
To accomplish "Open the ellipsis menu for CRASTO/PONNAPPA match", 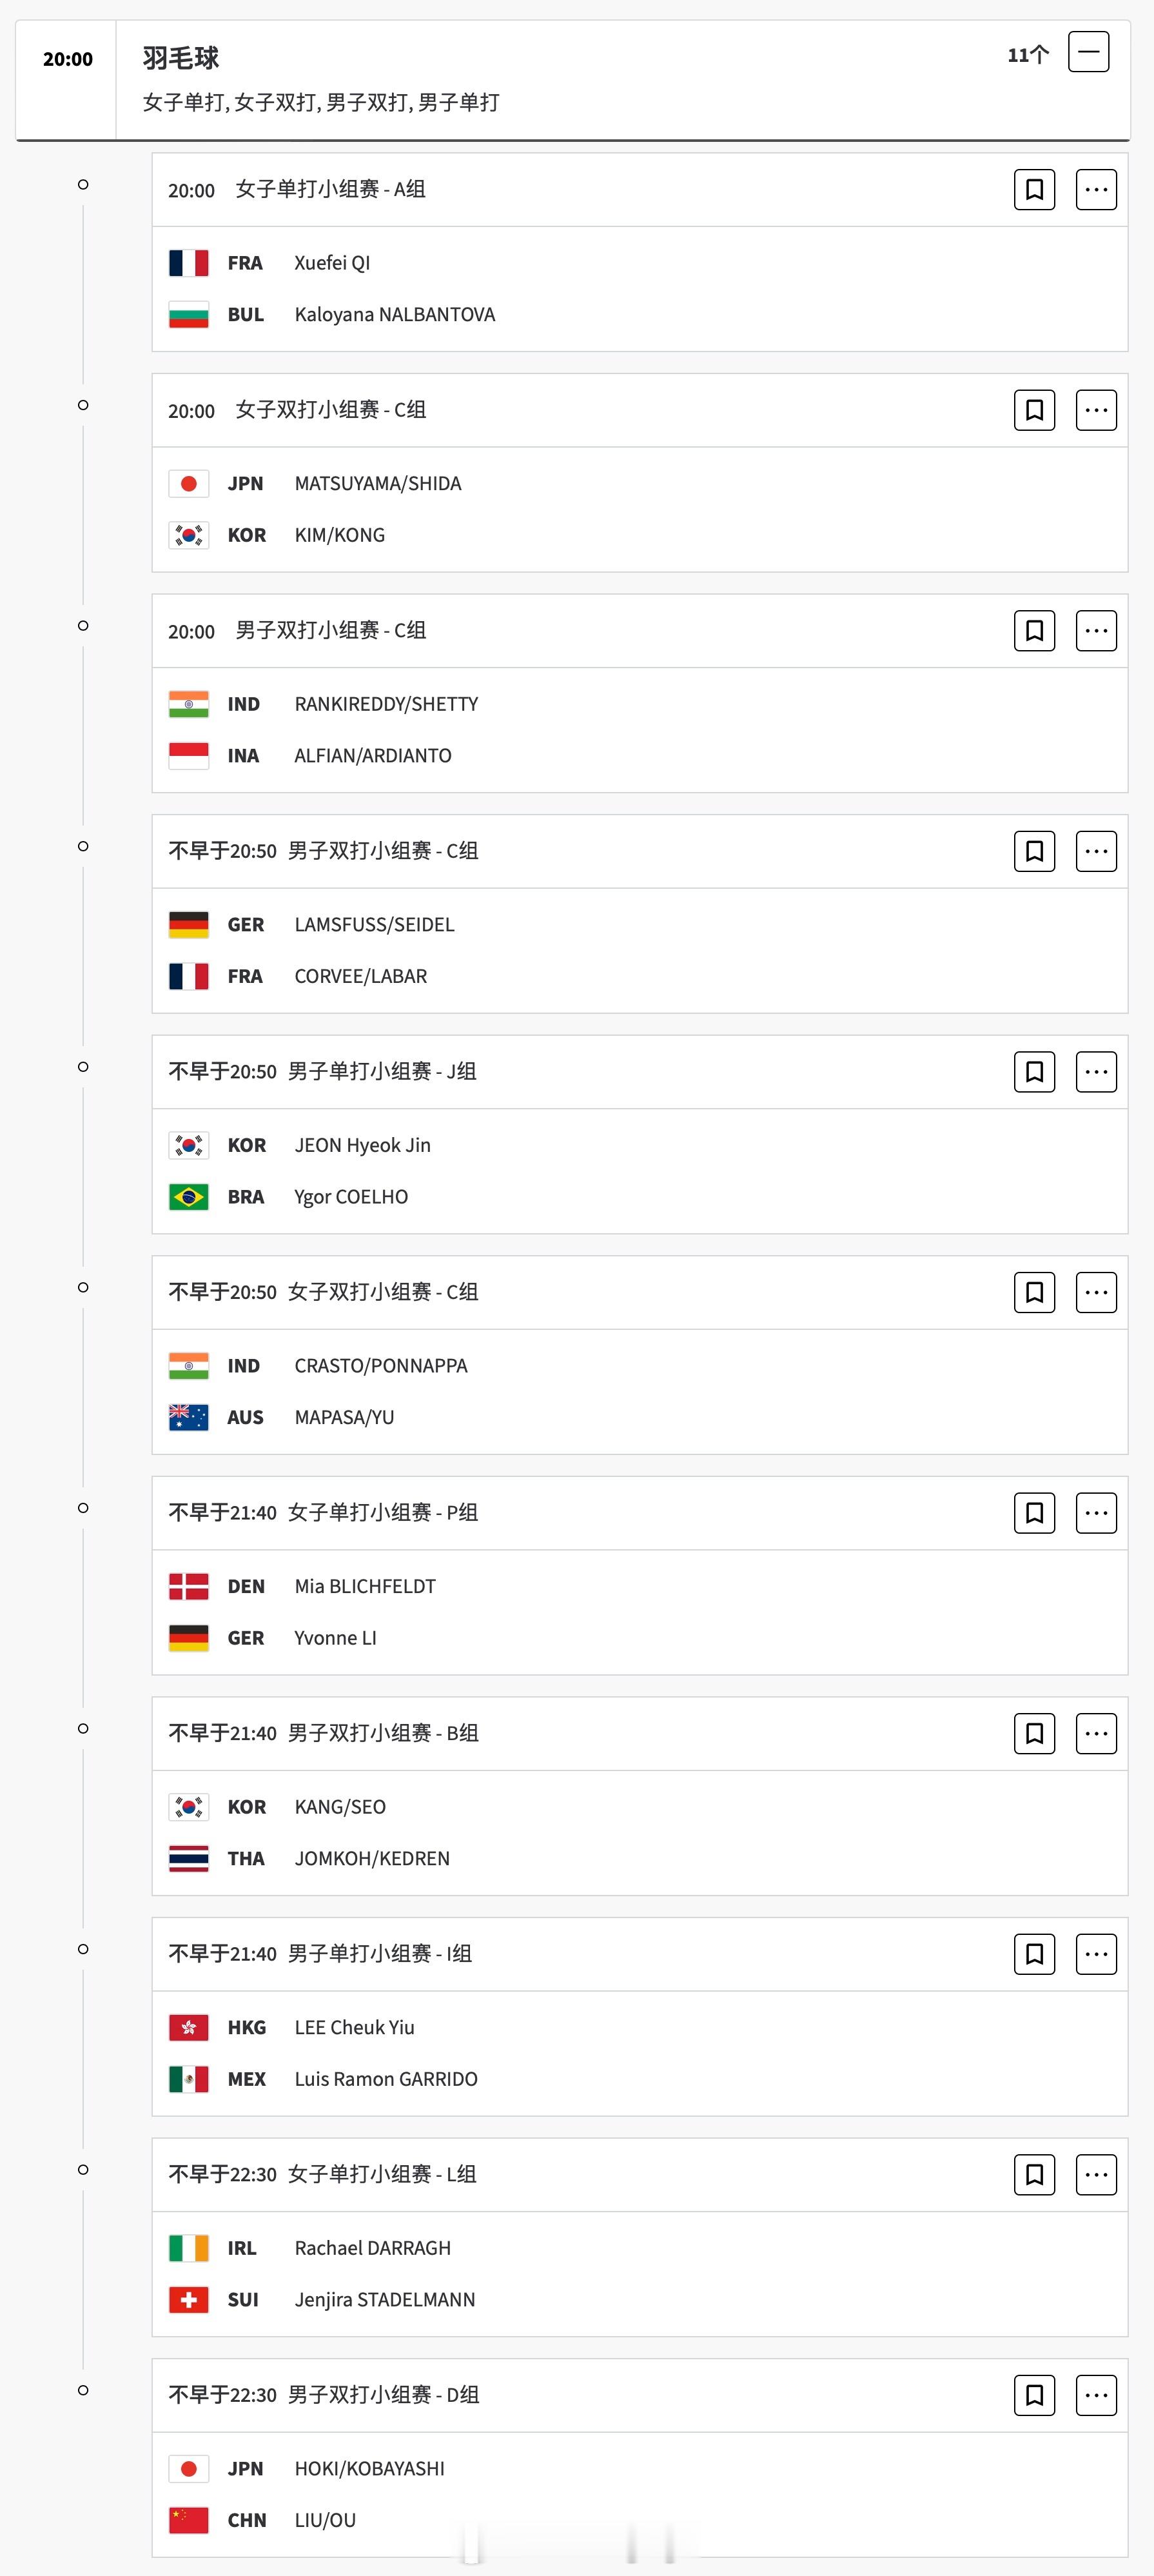I will (x=1096, y=1292).
